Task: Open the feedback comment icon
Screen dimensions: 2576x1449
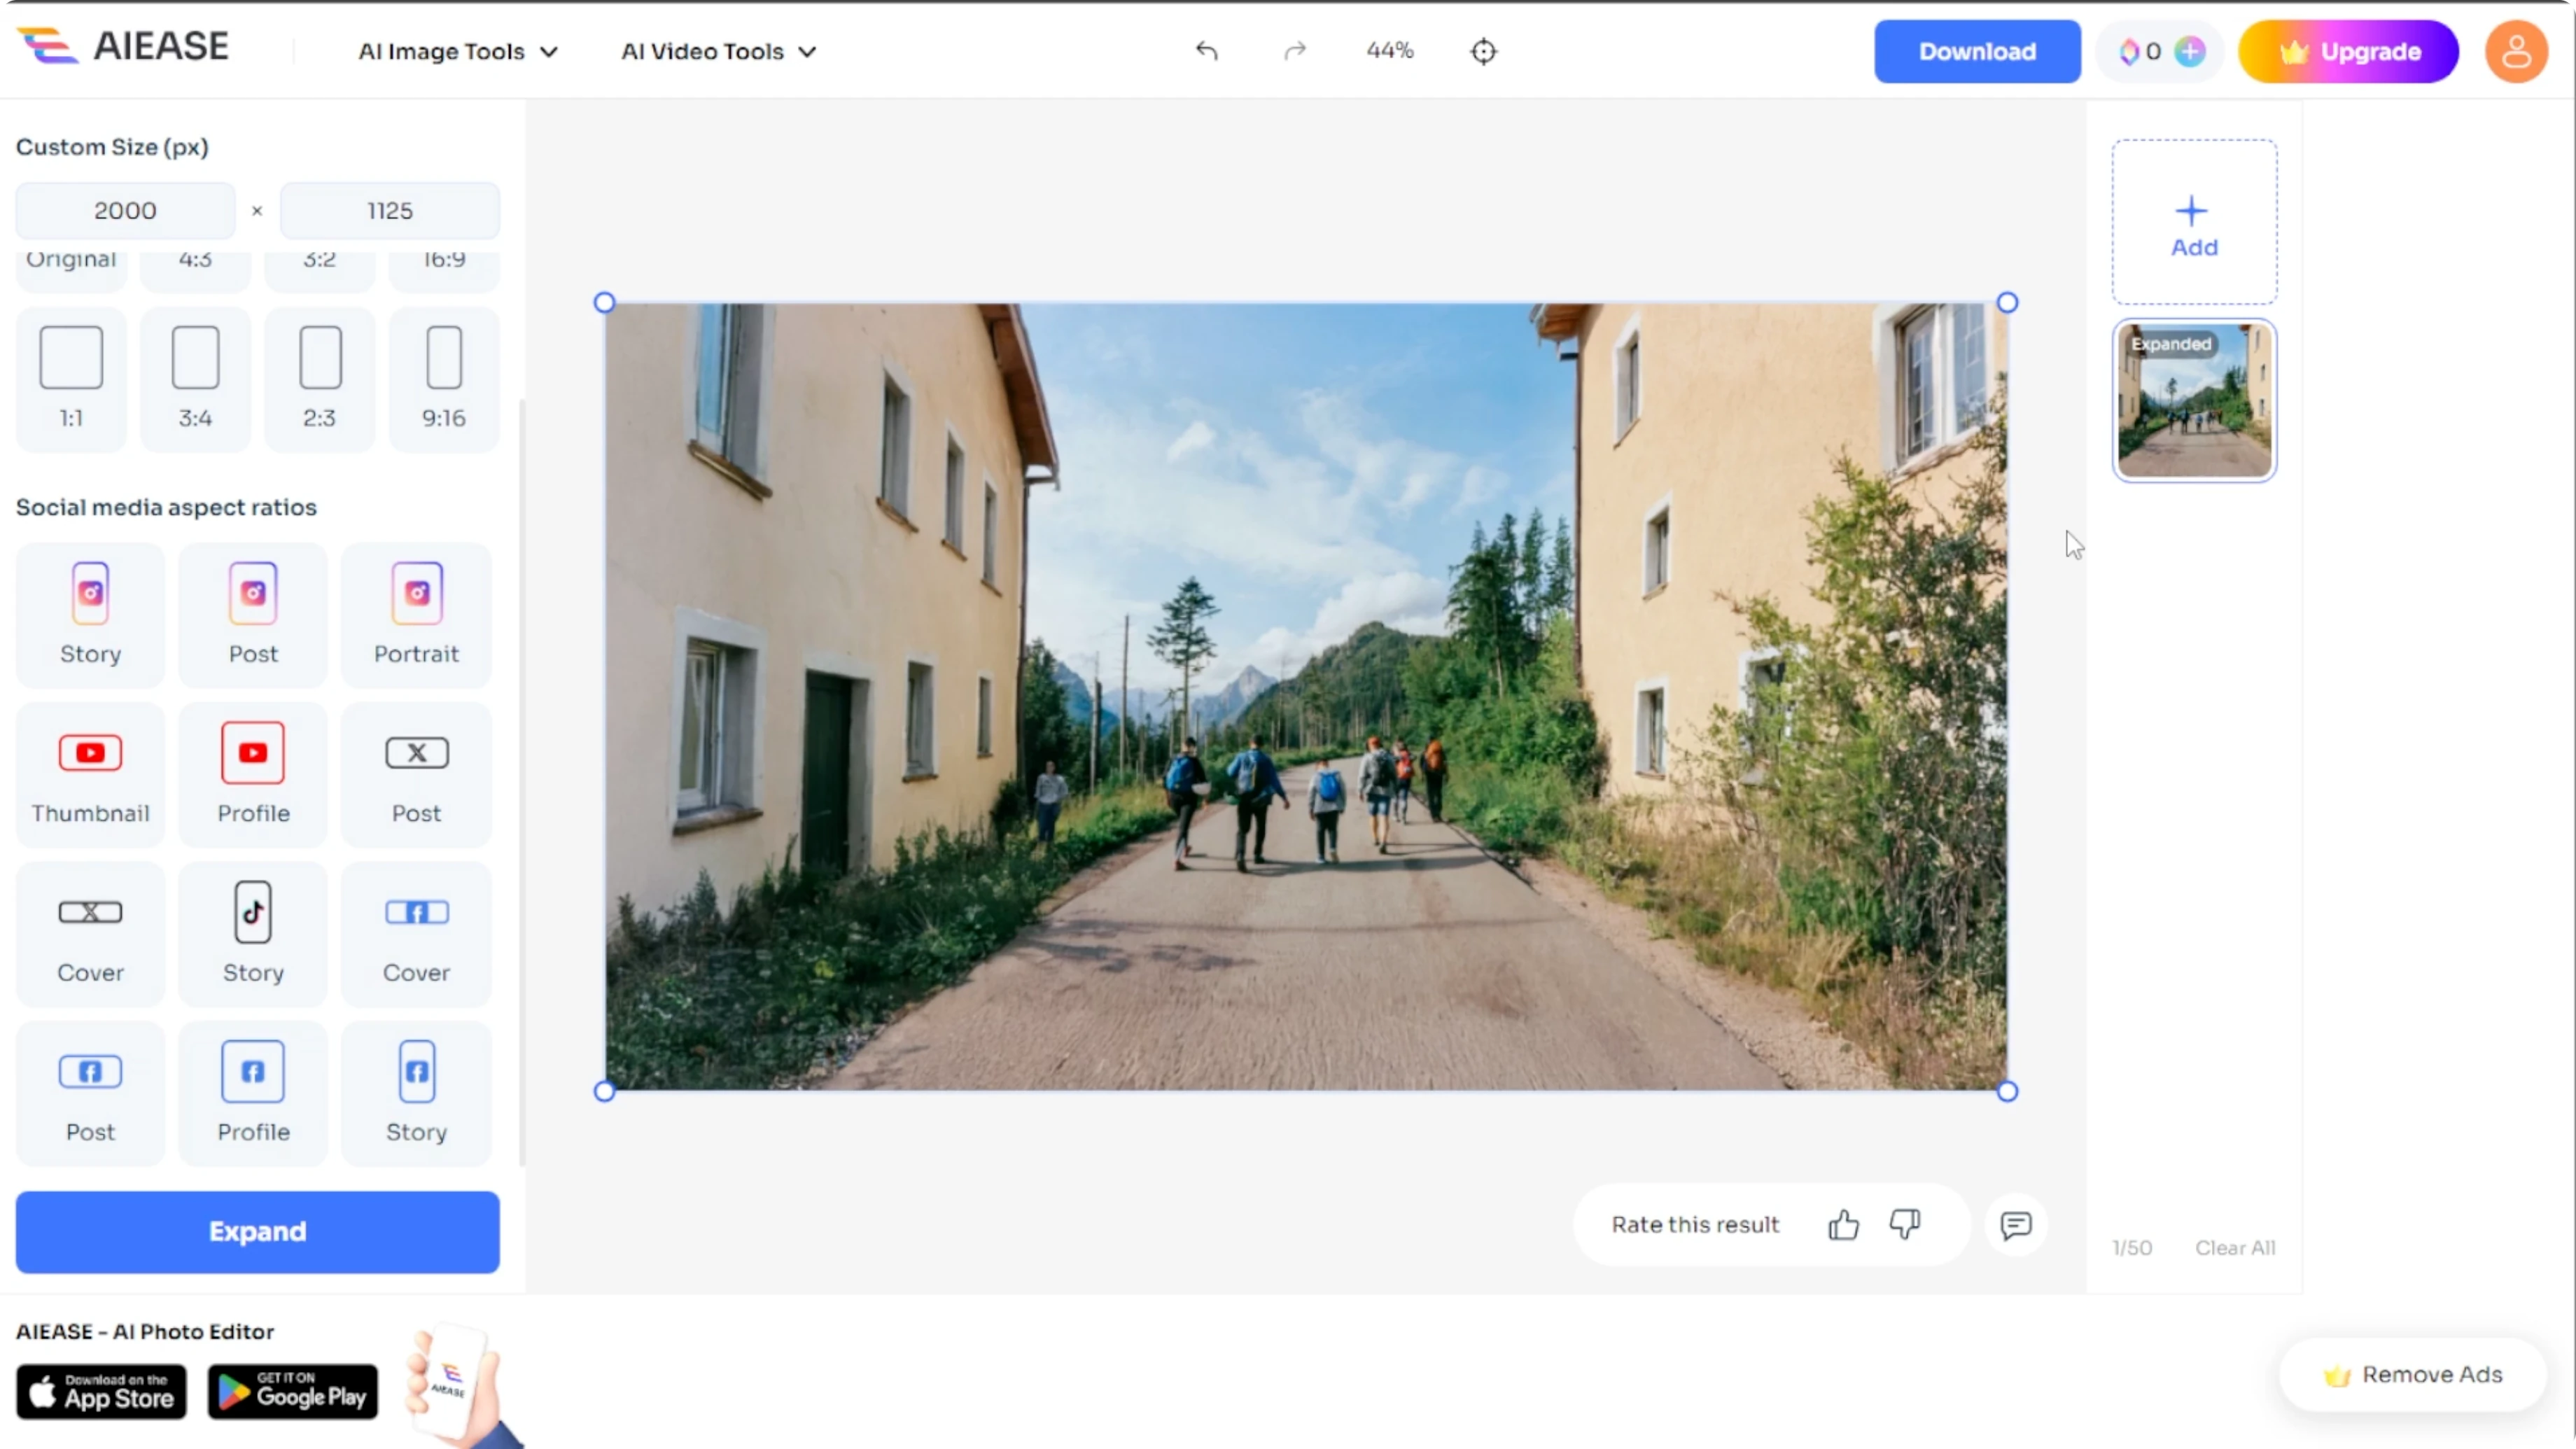Action: coord(2016,1224)
